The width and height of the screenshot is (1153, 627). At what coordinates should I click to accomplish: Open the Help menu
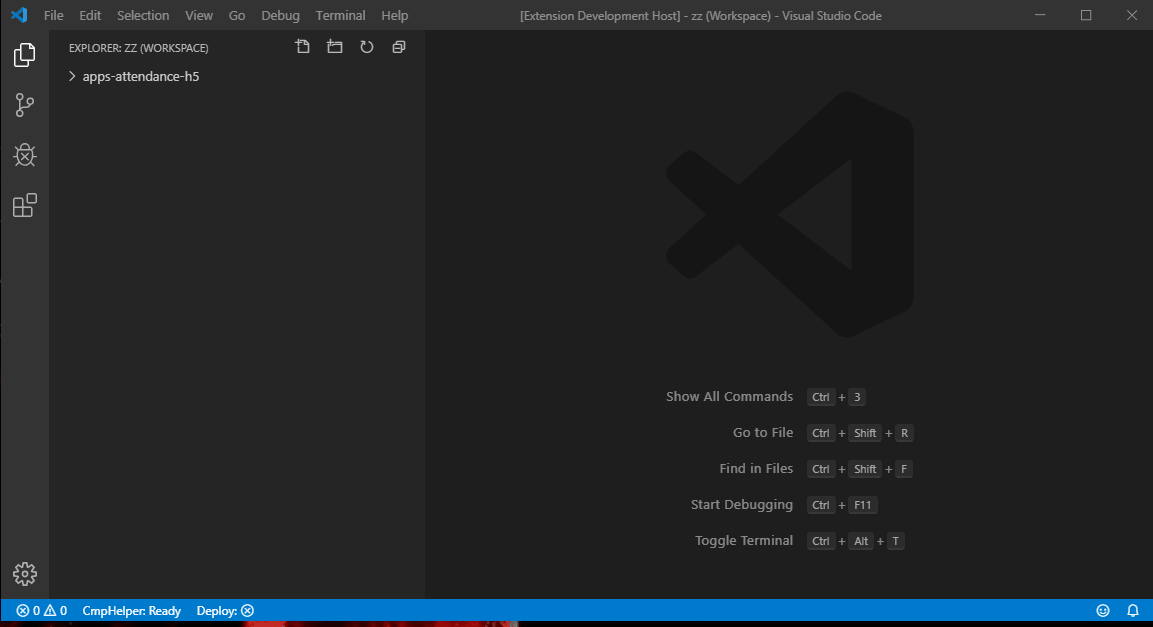(394, 15)
